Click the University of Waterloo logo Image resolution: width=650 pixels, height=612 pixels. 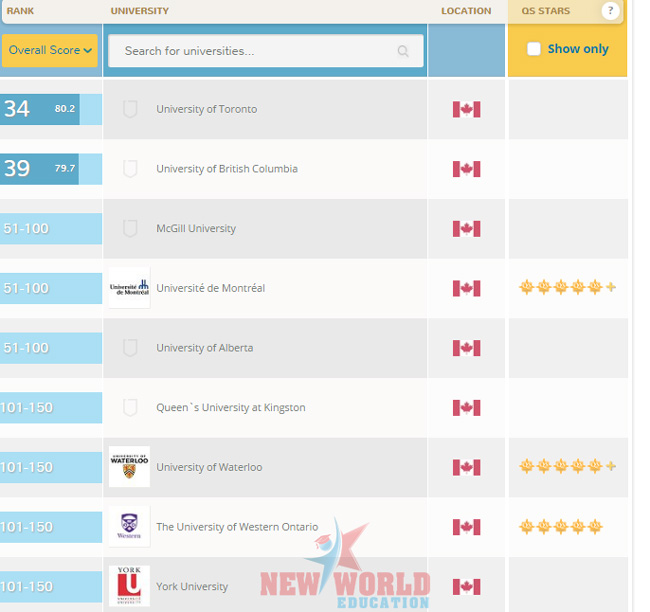tap(129, 467)
